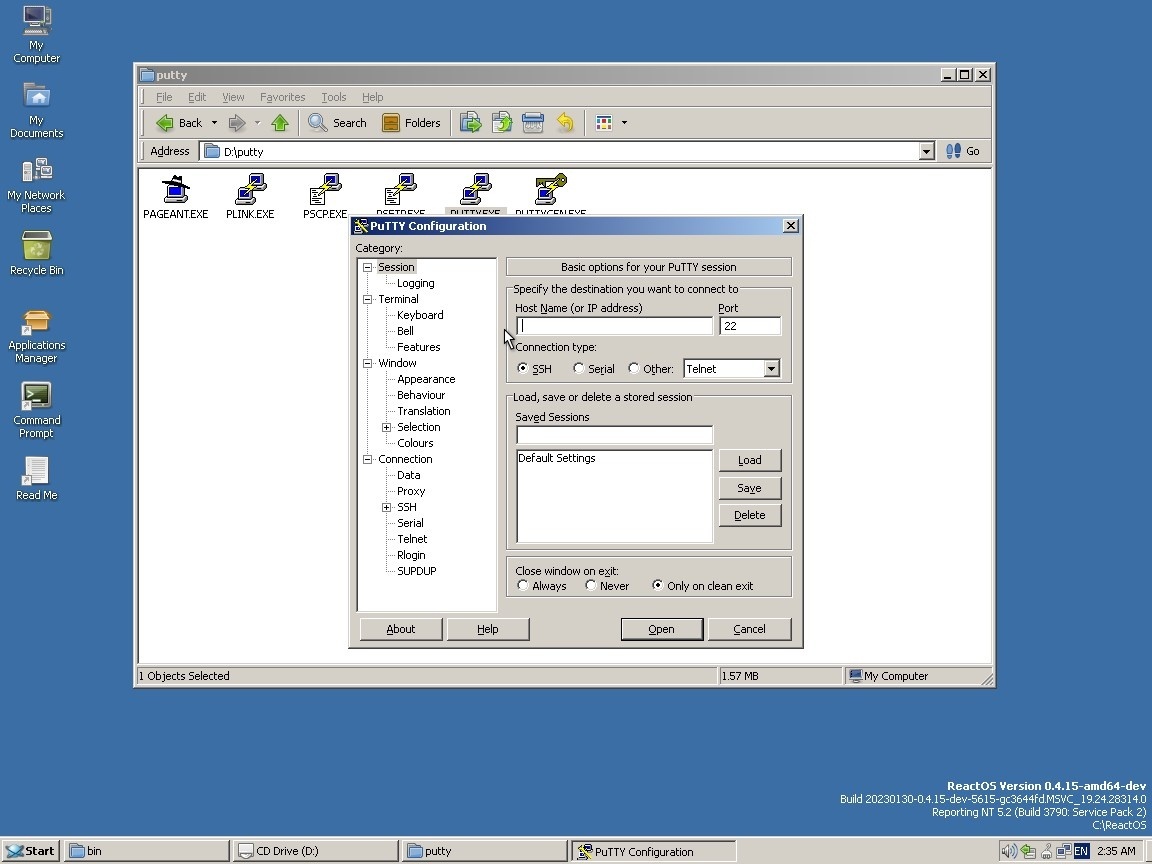This screenshot has height=864, width=1152.
Task: Expand the SSH tree node
Action: tap(386, 507)
